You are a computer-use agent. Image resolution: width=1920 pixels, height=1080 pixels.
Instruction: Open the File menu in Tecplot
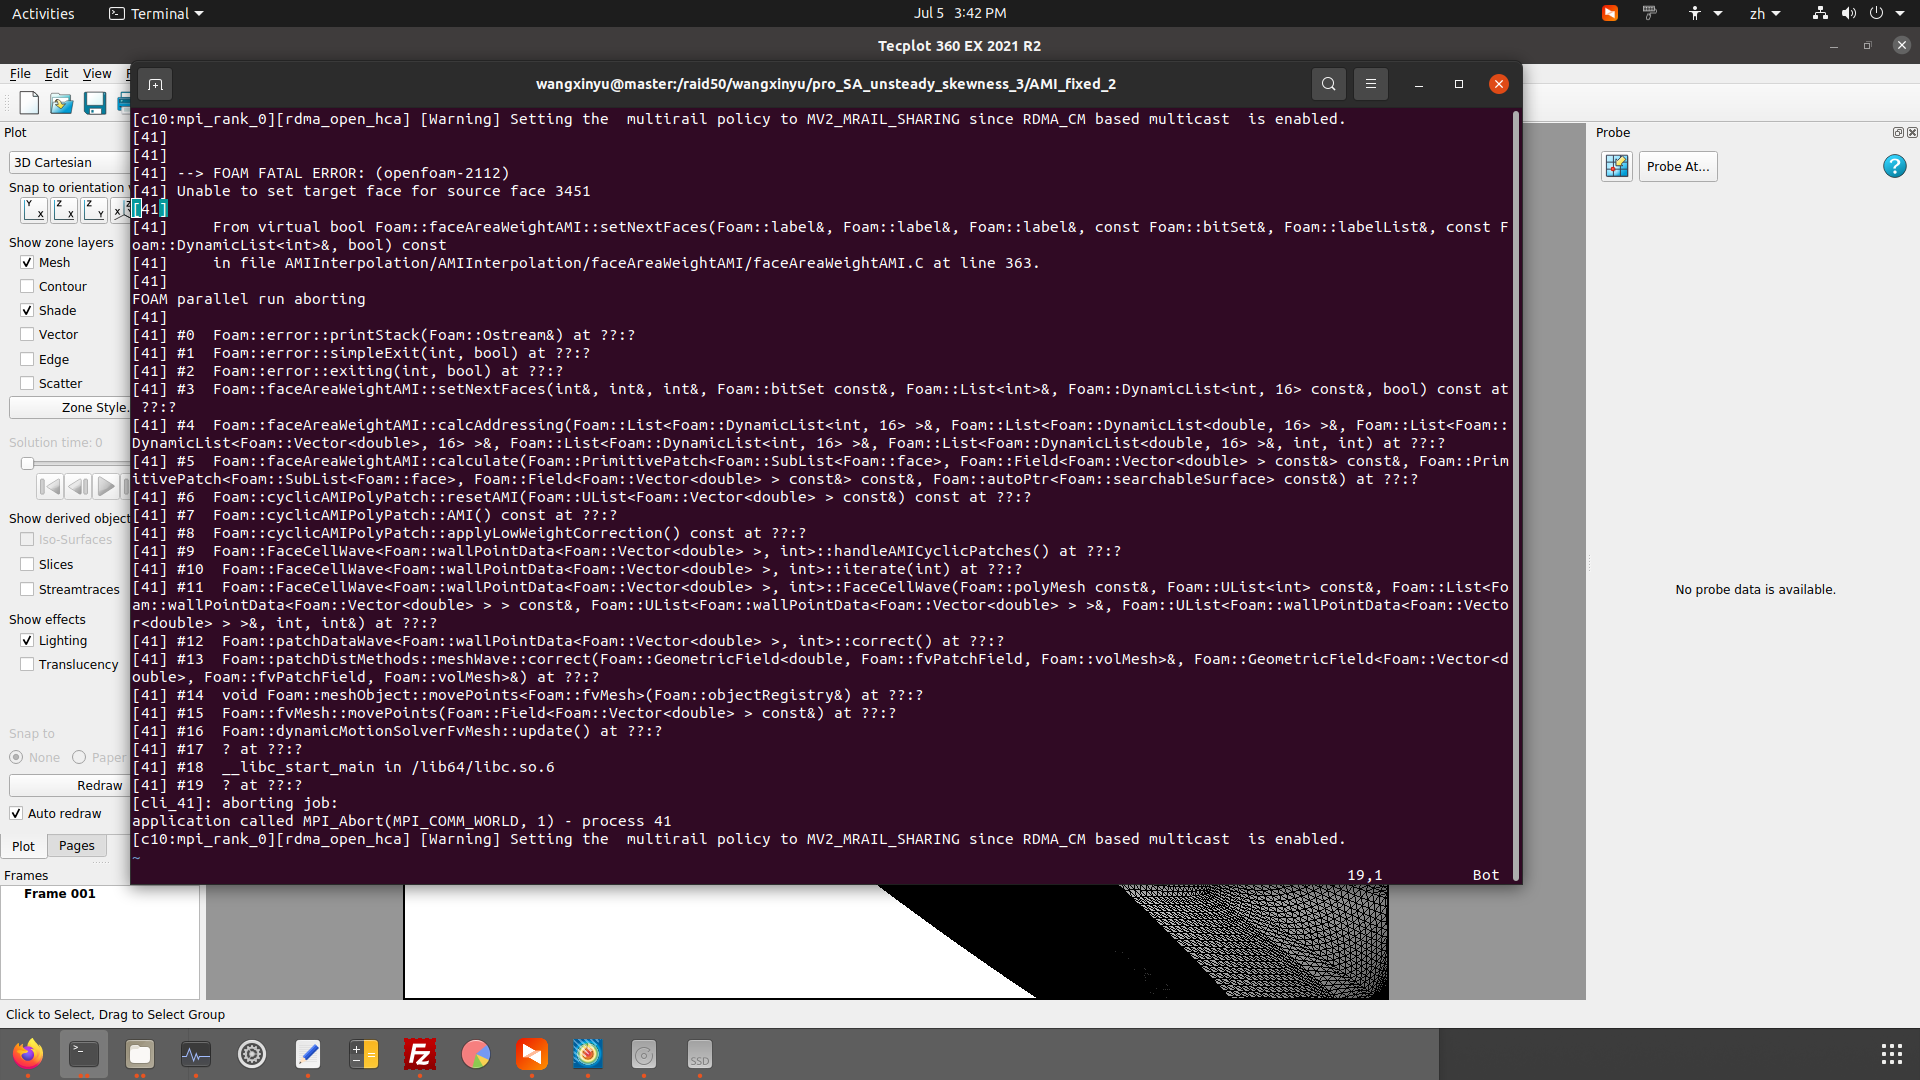pyautogui.click(x=20, y=73)
